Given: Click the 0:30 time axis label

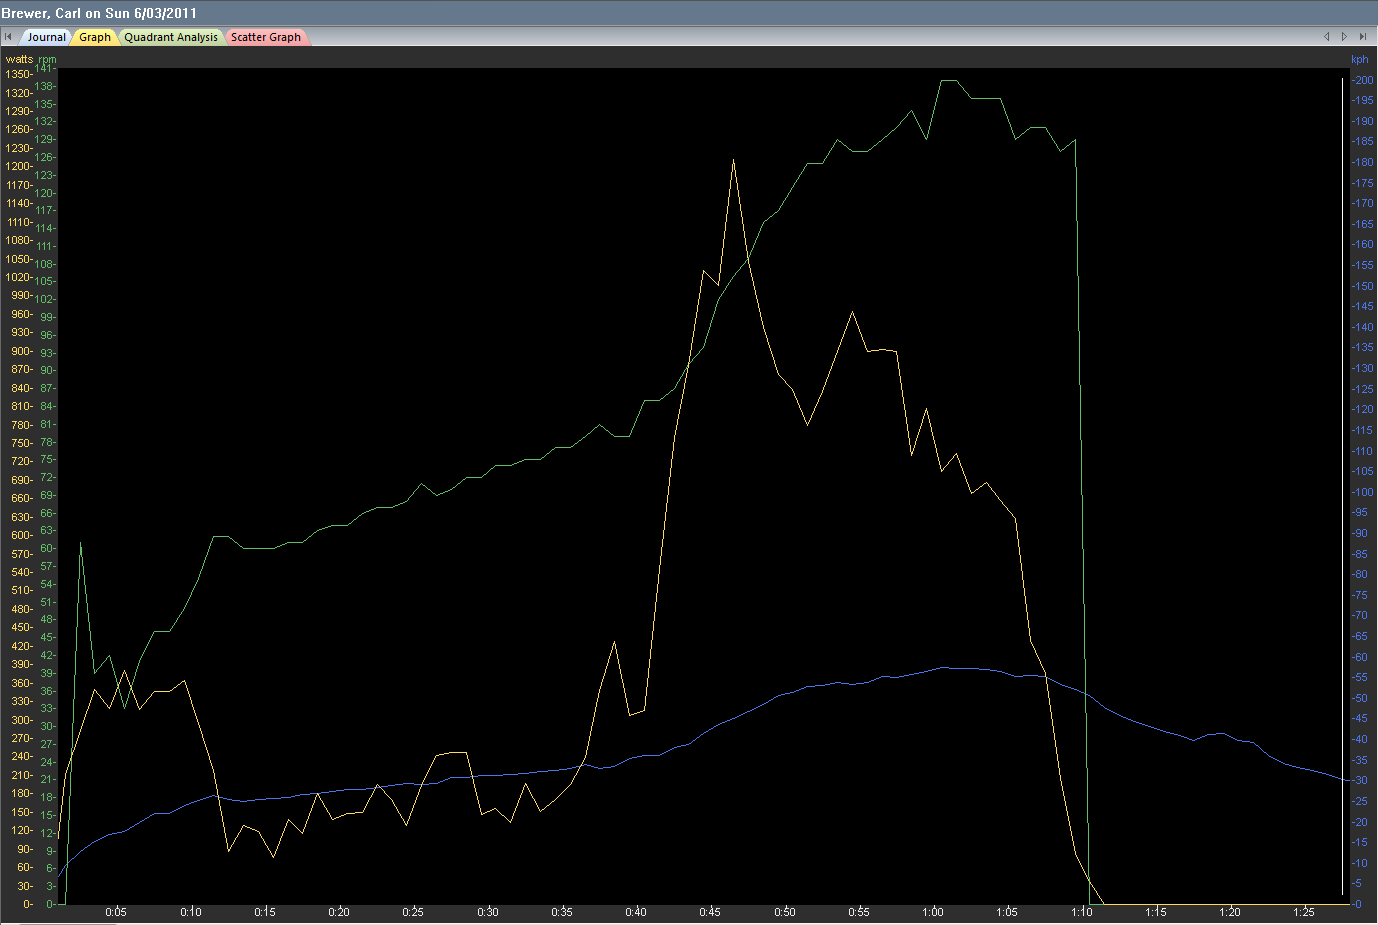Looking at the screenshot, I should tap(488, 912).
